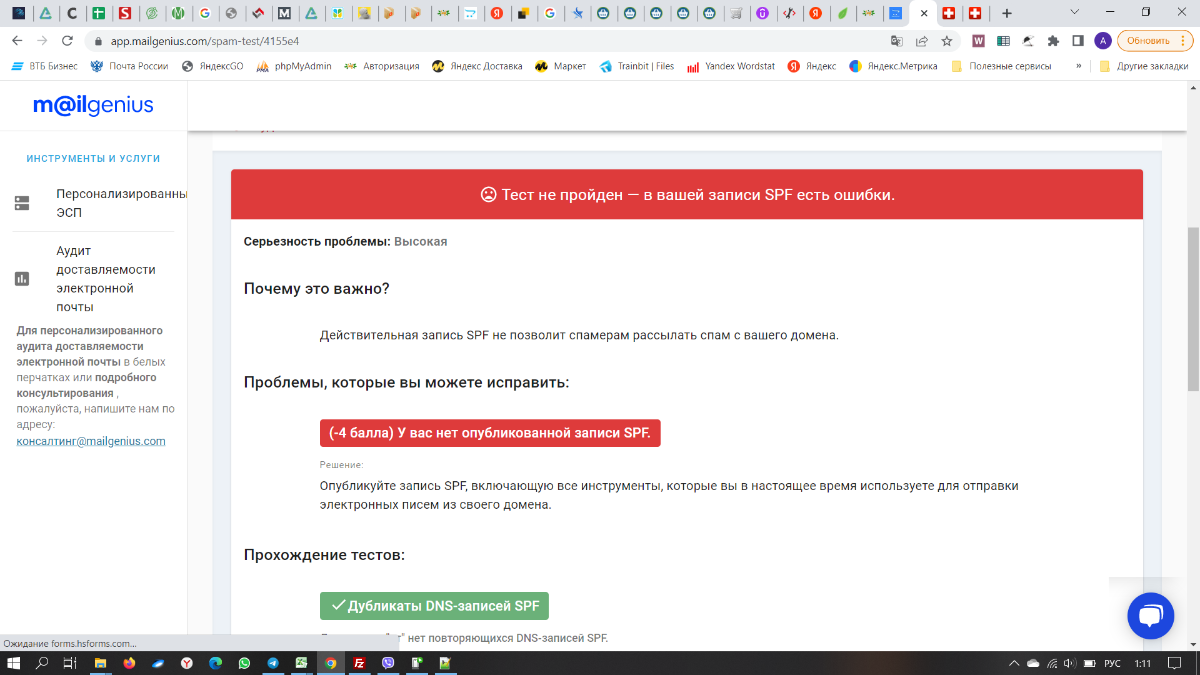Open hidden bookmarks via the chevron arrows
Image resolution: width=1200 pixels, height=675 pixels.
tap(1078, 67)
